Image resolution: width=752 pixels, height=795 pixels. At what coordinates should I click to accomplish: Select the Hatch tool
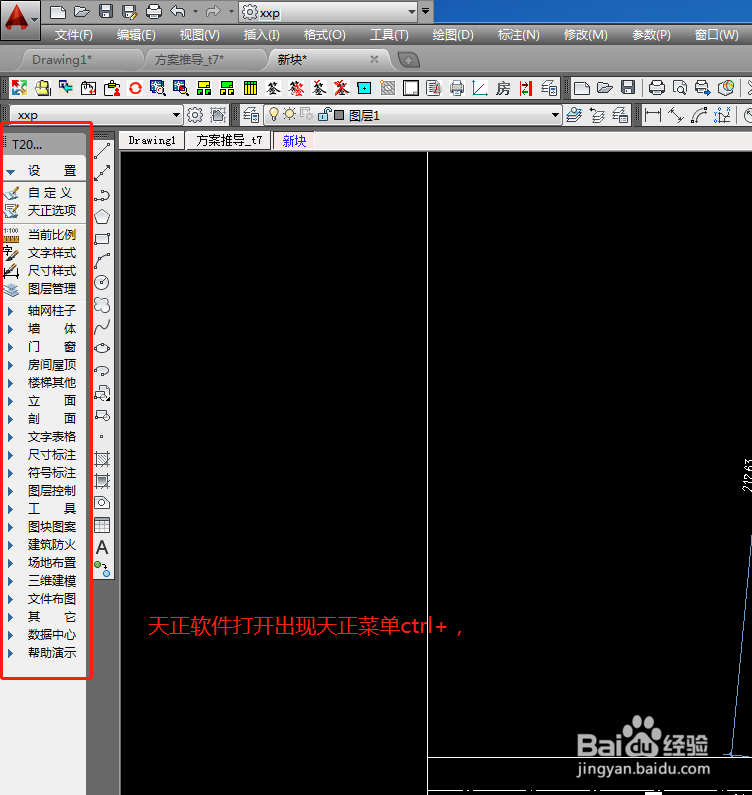pyautogui.click(x=102, y=459)
